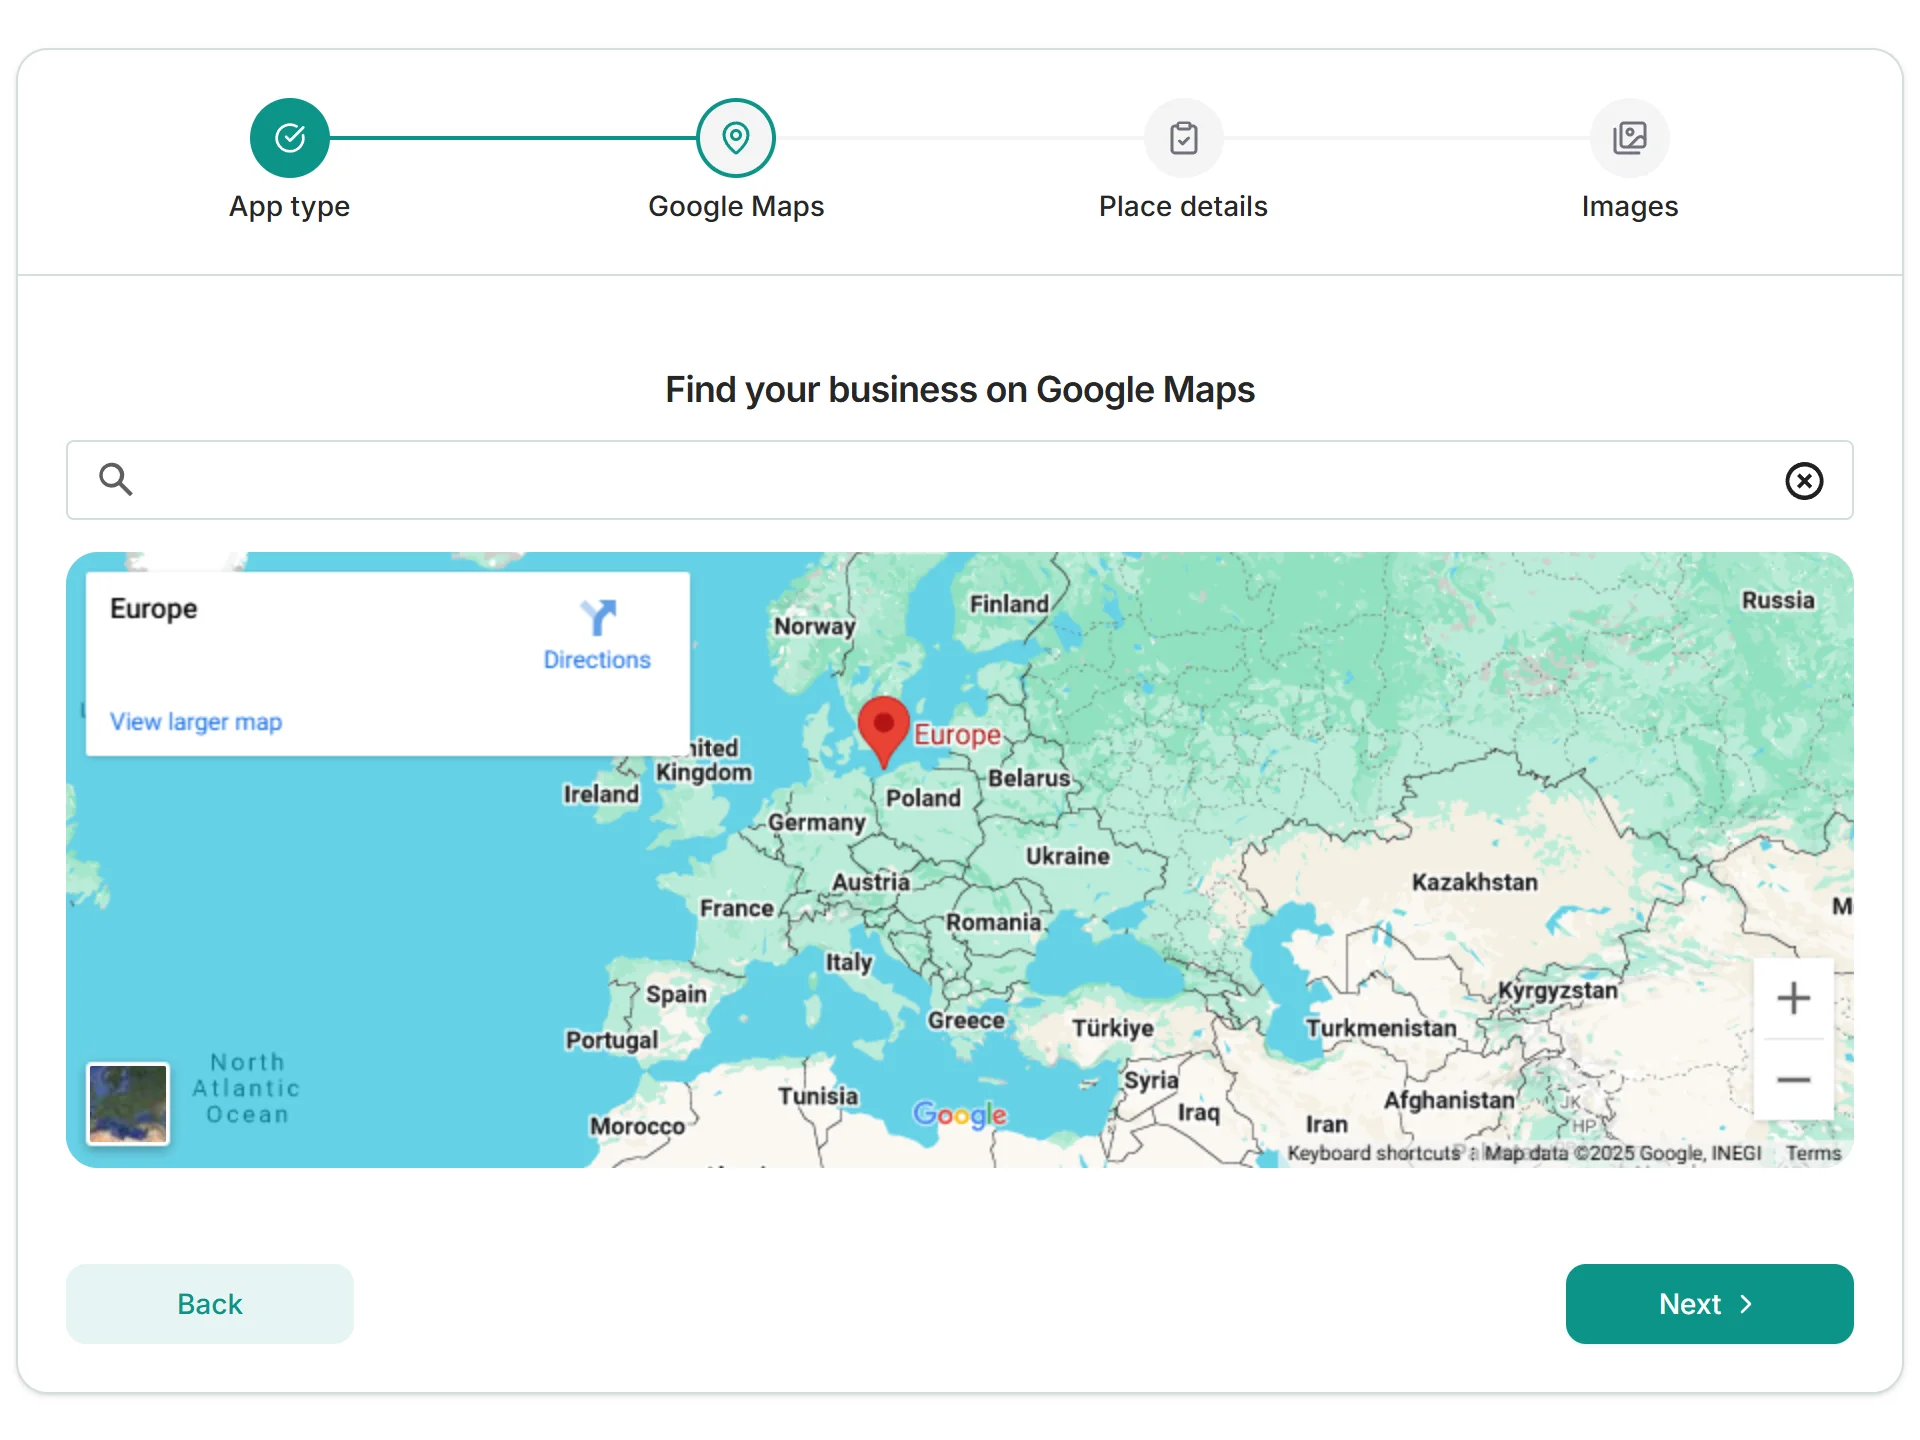The width and height of the screenshot is (1920, 1440).
Task: Click the Spain label on map
Action: tap(676, 994)
